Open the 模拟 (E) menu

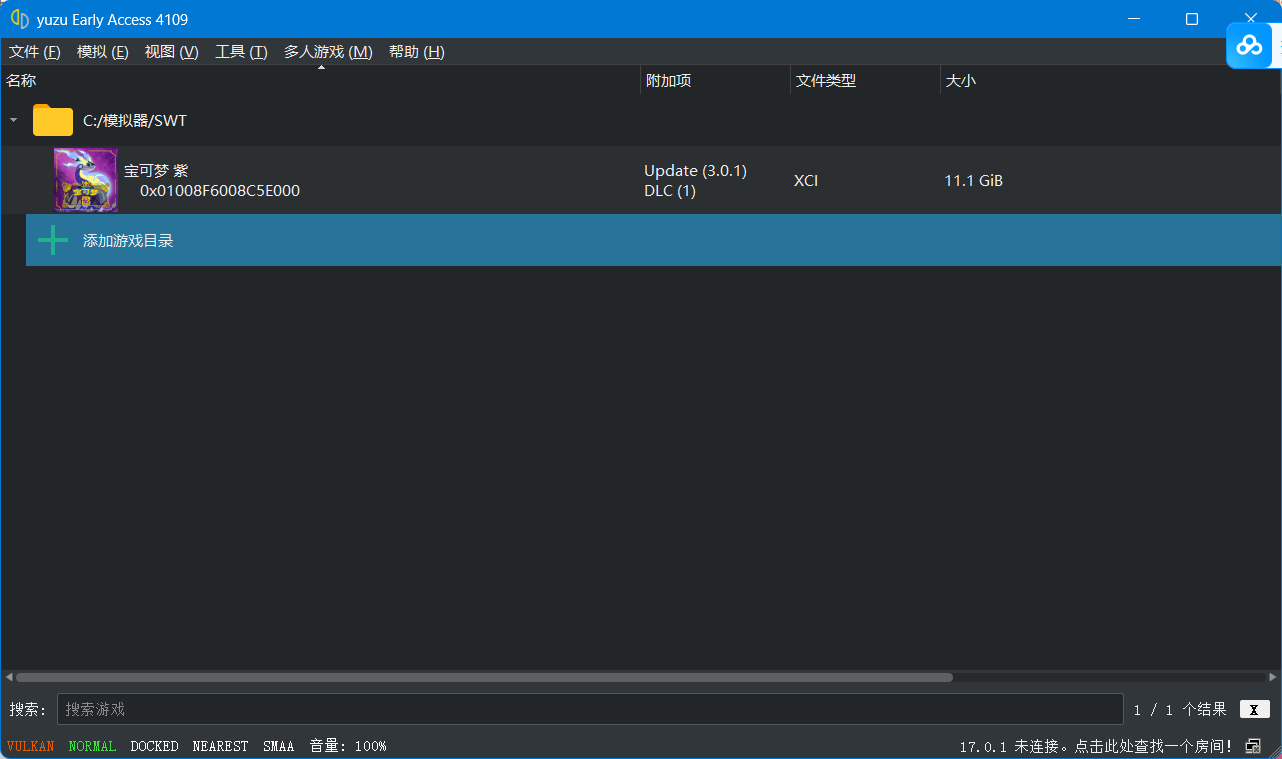coord(103,52)
